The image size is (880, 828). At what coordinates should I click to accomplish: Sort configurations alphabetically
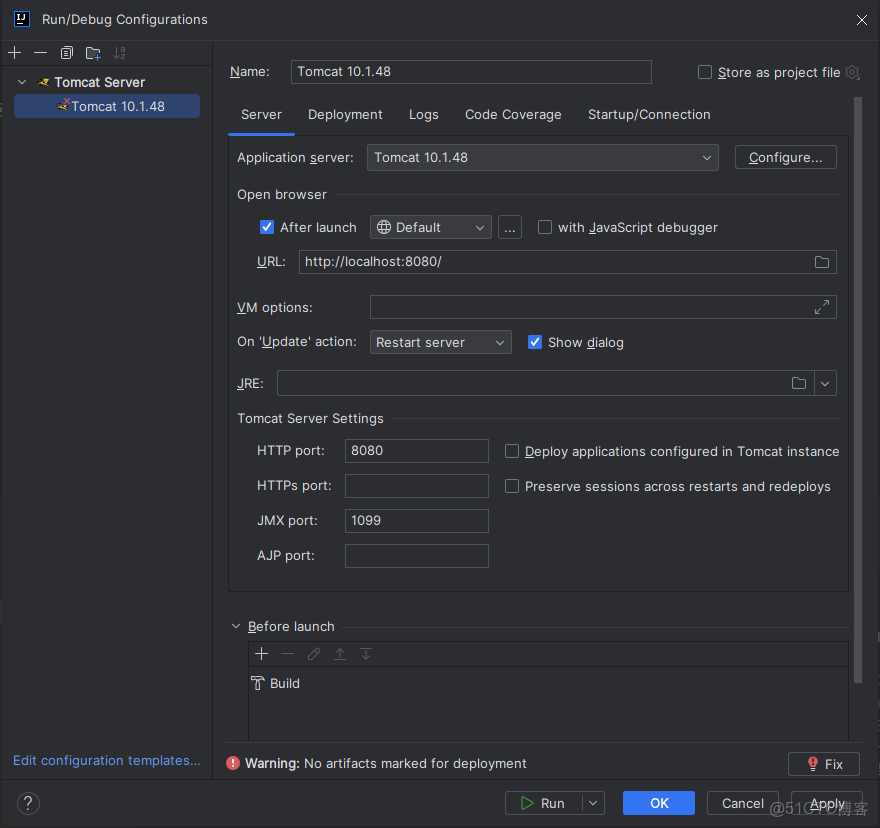[120, 53]
